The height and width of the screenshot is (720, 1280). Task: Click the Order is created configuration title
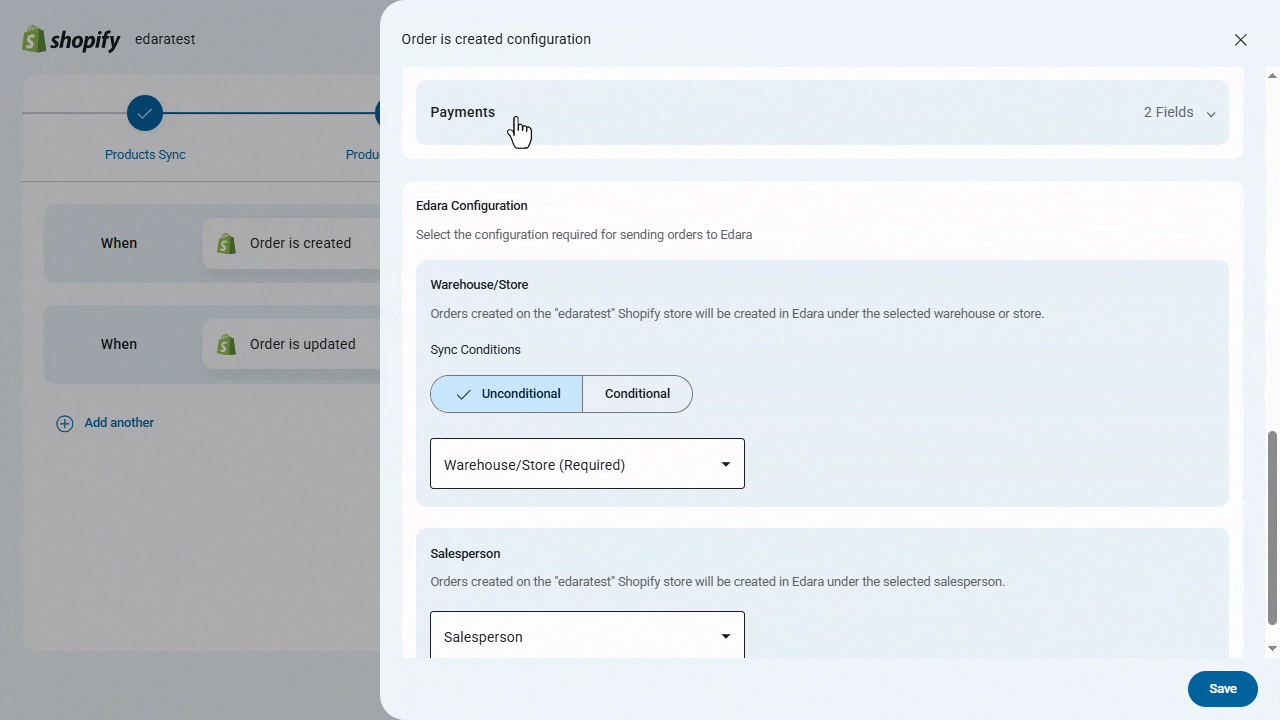[x=496, y=40]
